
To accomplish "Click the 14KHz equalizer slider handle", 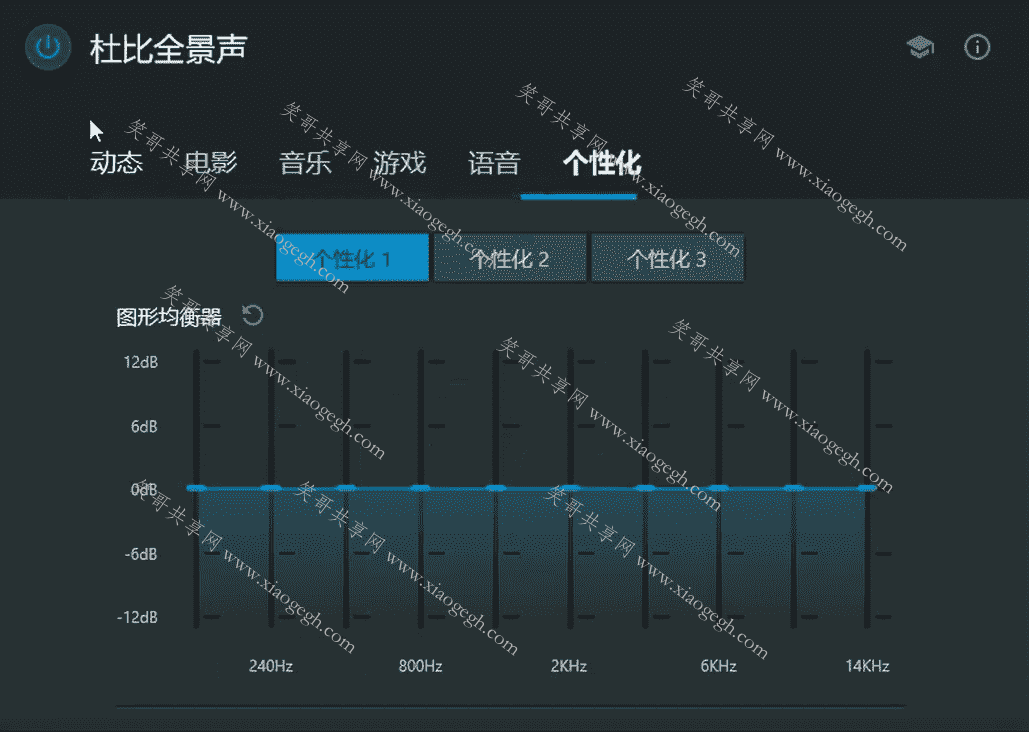I will [x=867, y=488].
